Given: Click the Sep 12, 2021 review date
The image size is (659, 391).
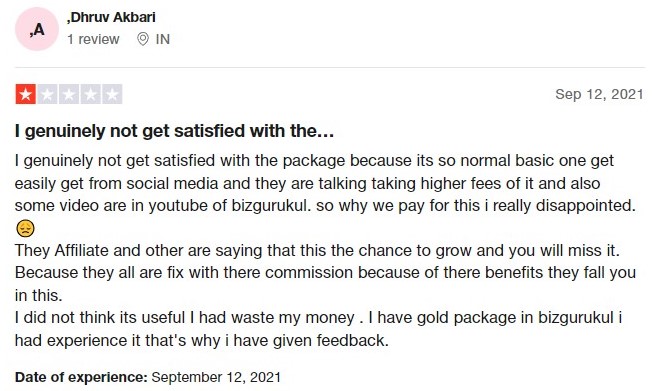Looking at the screenshot, I should point(599,94).
